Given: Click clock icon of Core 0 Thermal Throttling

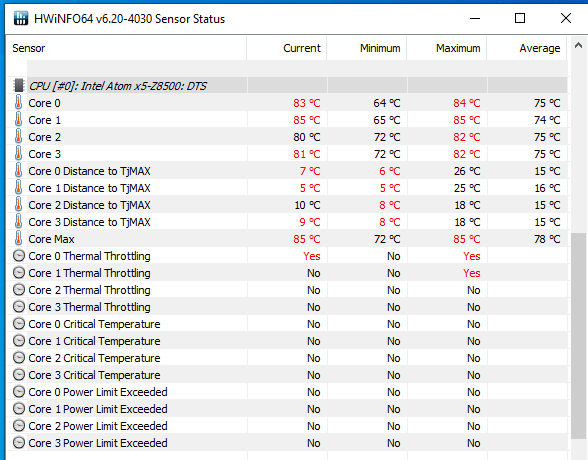Looking at the screenshot, I should (x=19, y=256).
